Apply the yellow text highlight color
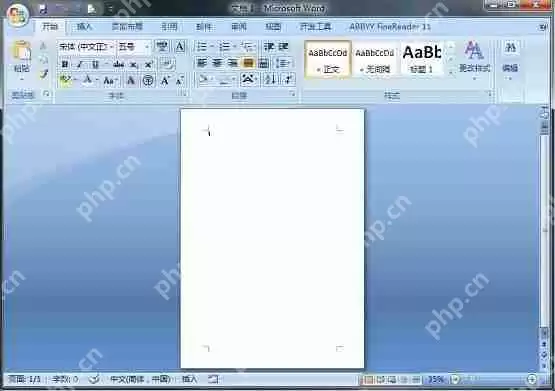555x391 pixels. pyautogui.click(x=65, y=81)
